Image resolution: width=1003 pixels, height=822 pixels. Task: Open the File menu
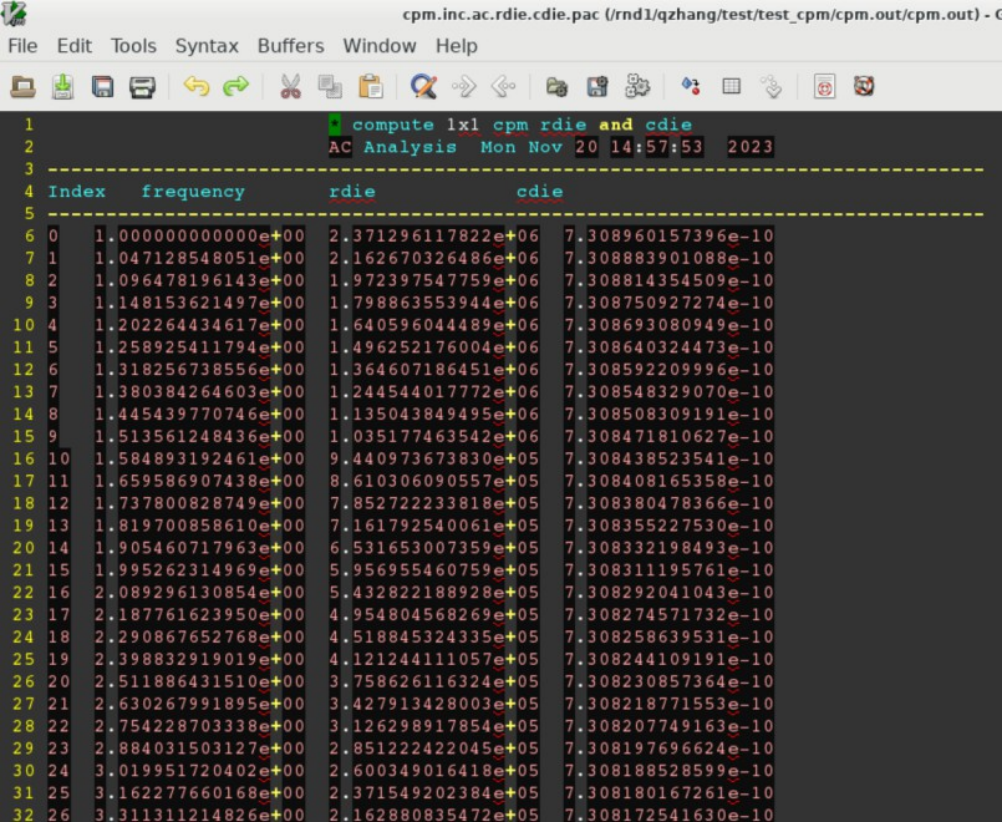22,46
